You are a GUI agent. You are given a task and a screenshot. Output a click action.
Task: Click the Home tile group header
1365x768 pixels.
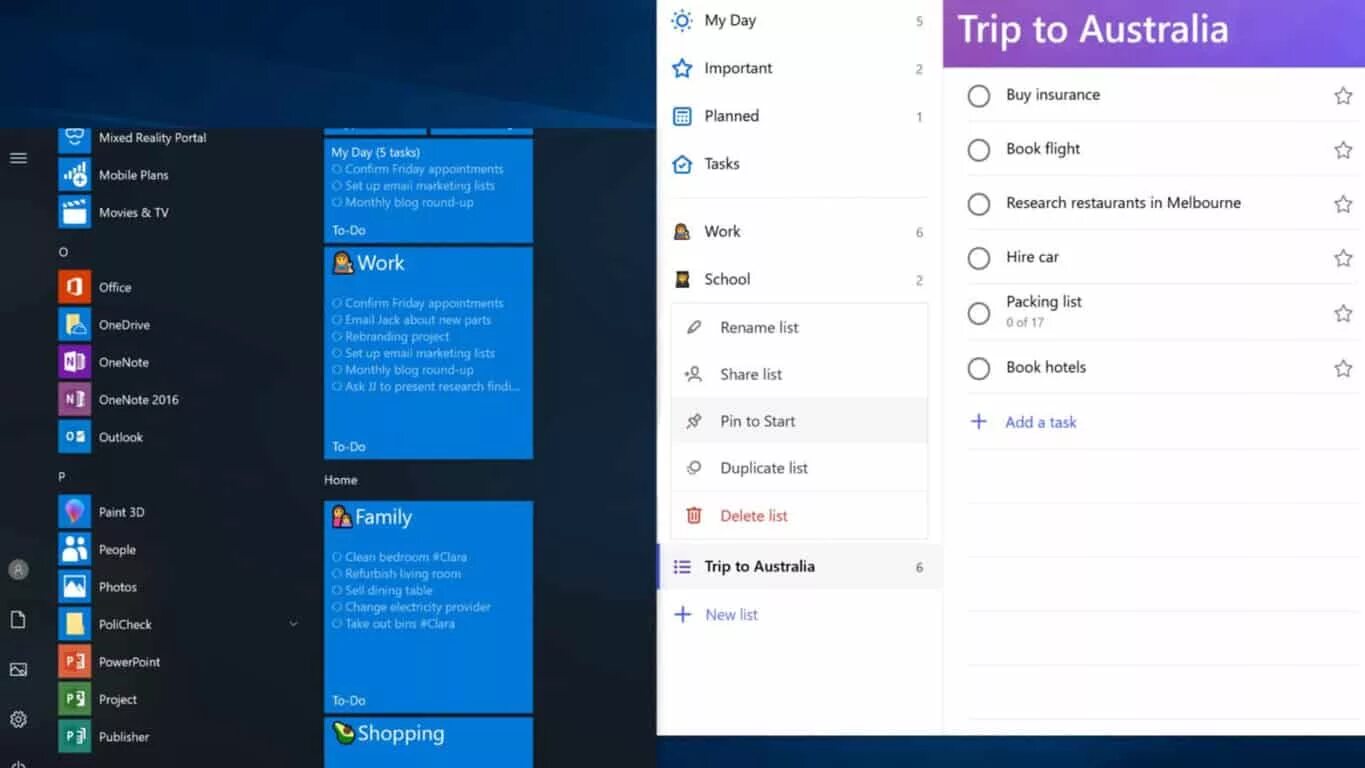pos(341,480)
